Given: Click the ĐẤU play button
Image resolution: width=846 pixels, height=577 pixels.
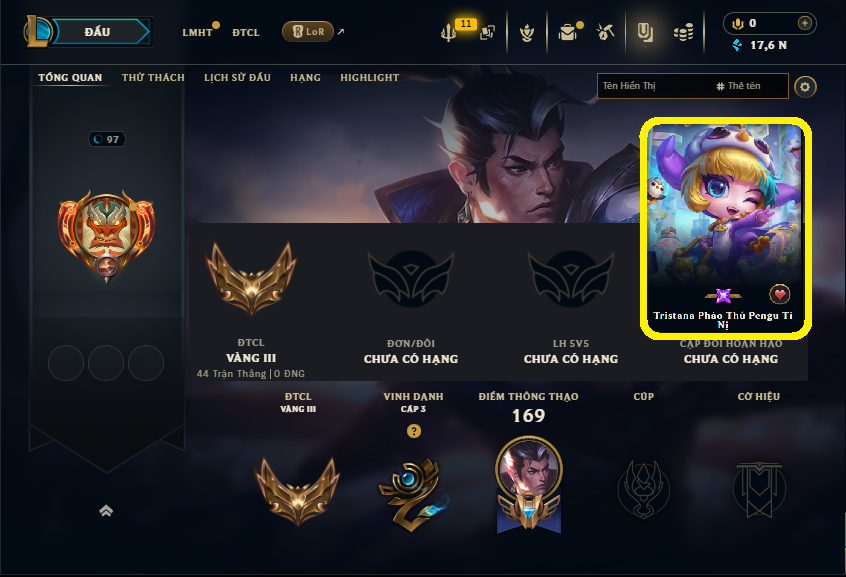Looking at the screenshot, I should point(99,32).
